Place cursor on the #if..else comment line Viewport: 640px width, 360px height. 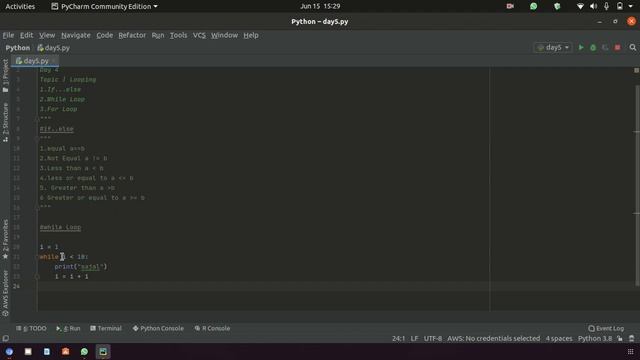56,129
